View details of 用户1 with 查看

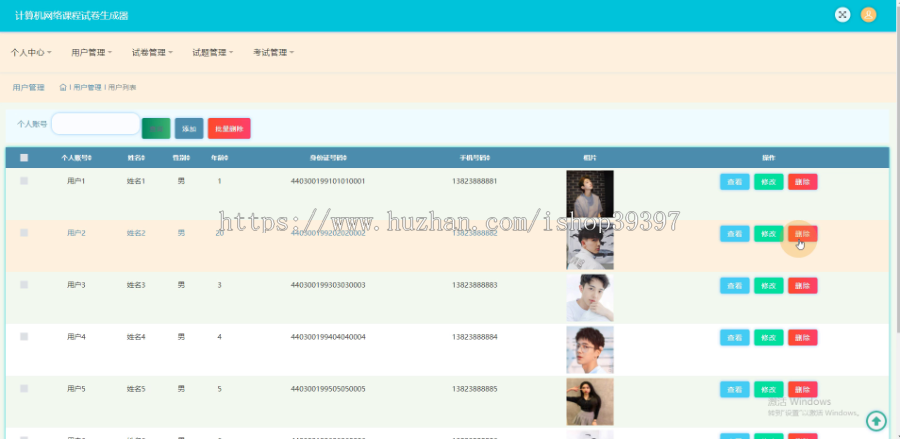[x=735, y=182]
